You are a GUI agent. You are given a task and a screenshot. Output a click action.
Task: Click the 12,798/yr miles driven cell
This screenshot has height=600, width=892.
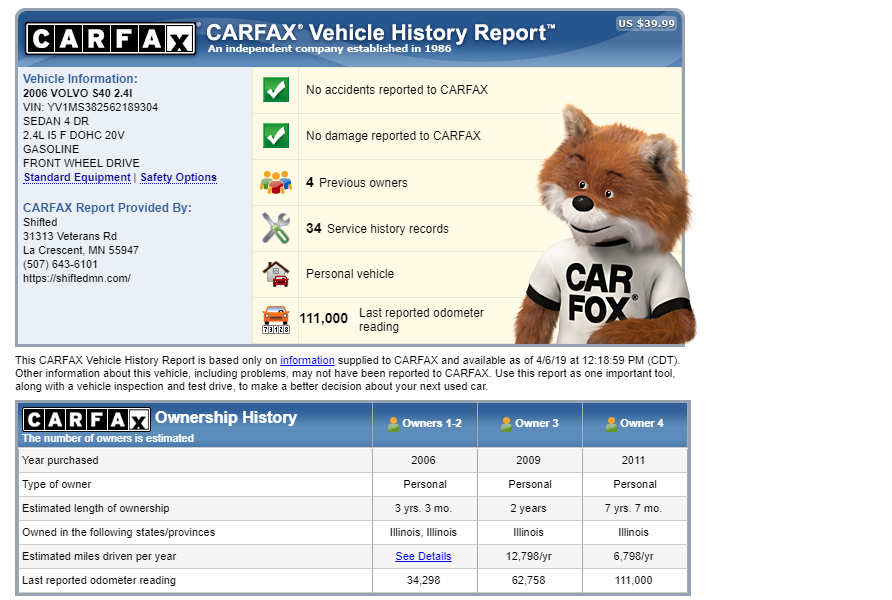(528, 556)
